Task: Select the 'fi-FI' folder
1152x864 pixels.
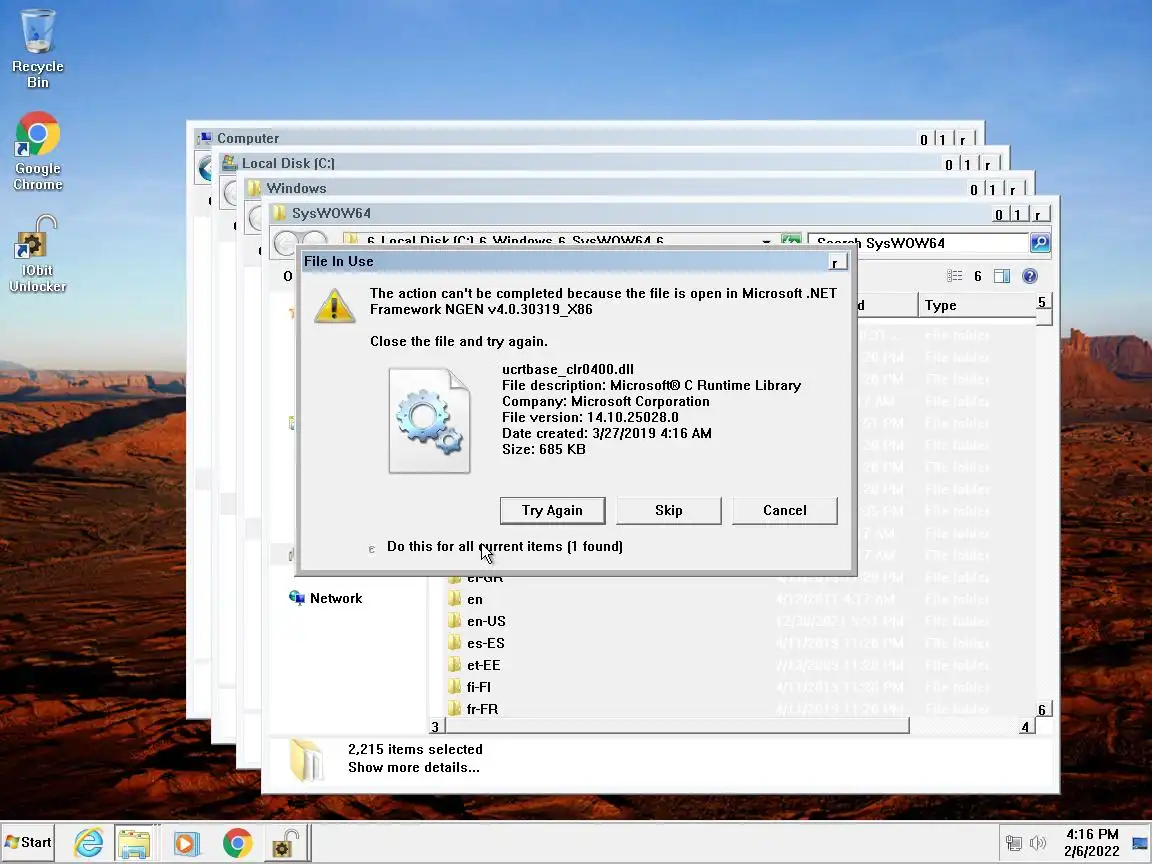Action: coord(478,688)
